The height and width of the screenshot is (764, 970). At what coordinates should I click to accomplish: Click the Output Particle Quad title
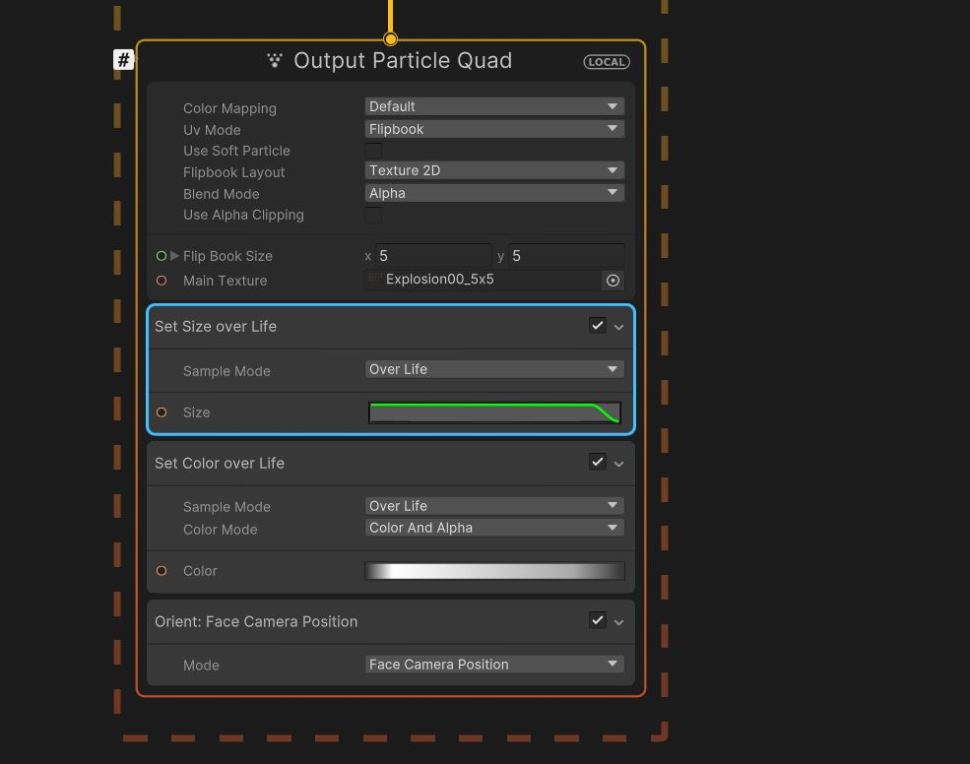[x=403, y=61]
